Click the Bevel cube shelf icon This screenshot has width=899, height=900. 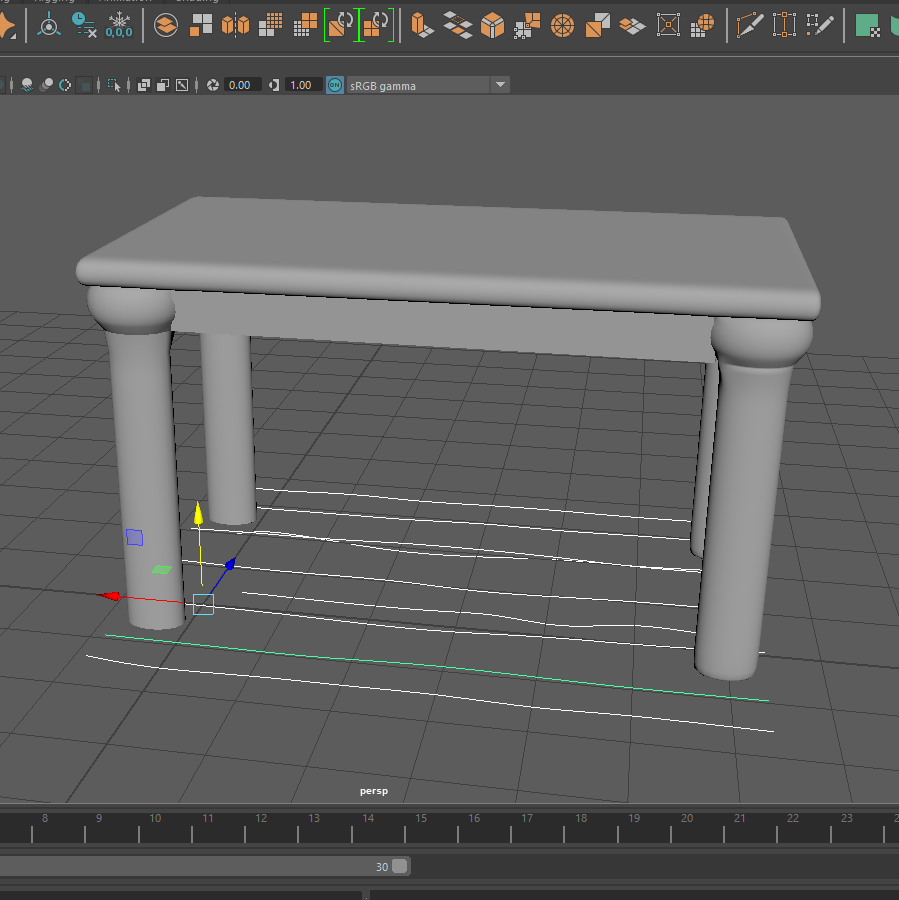click(x=492, y=25)
